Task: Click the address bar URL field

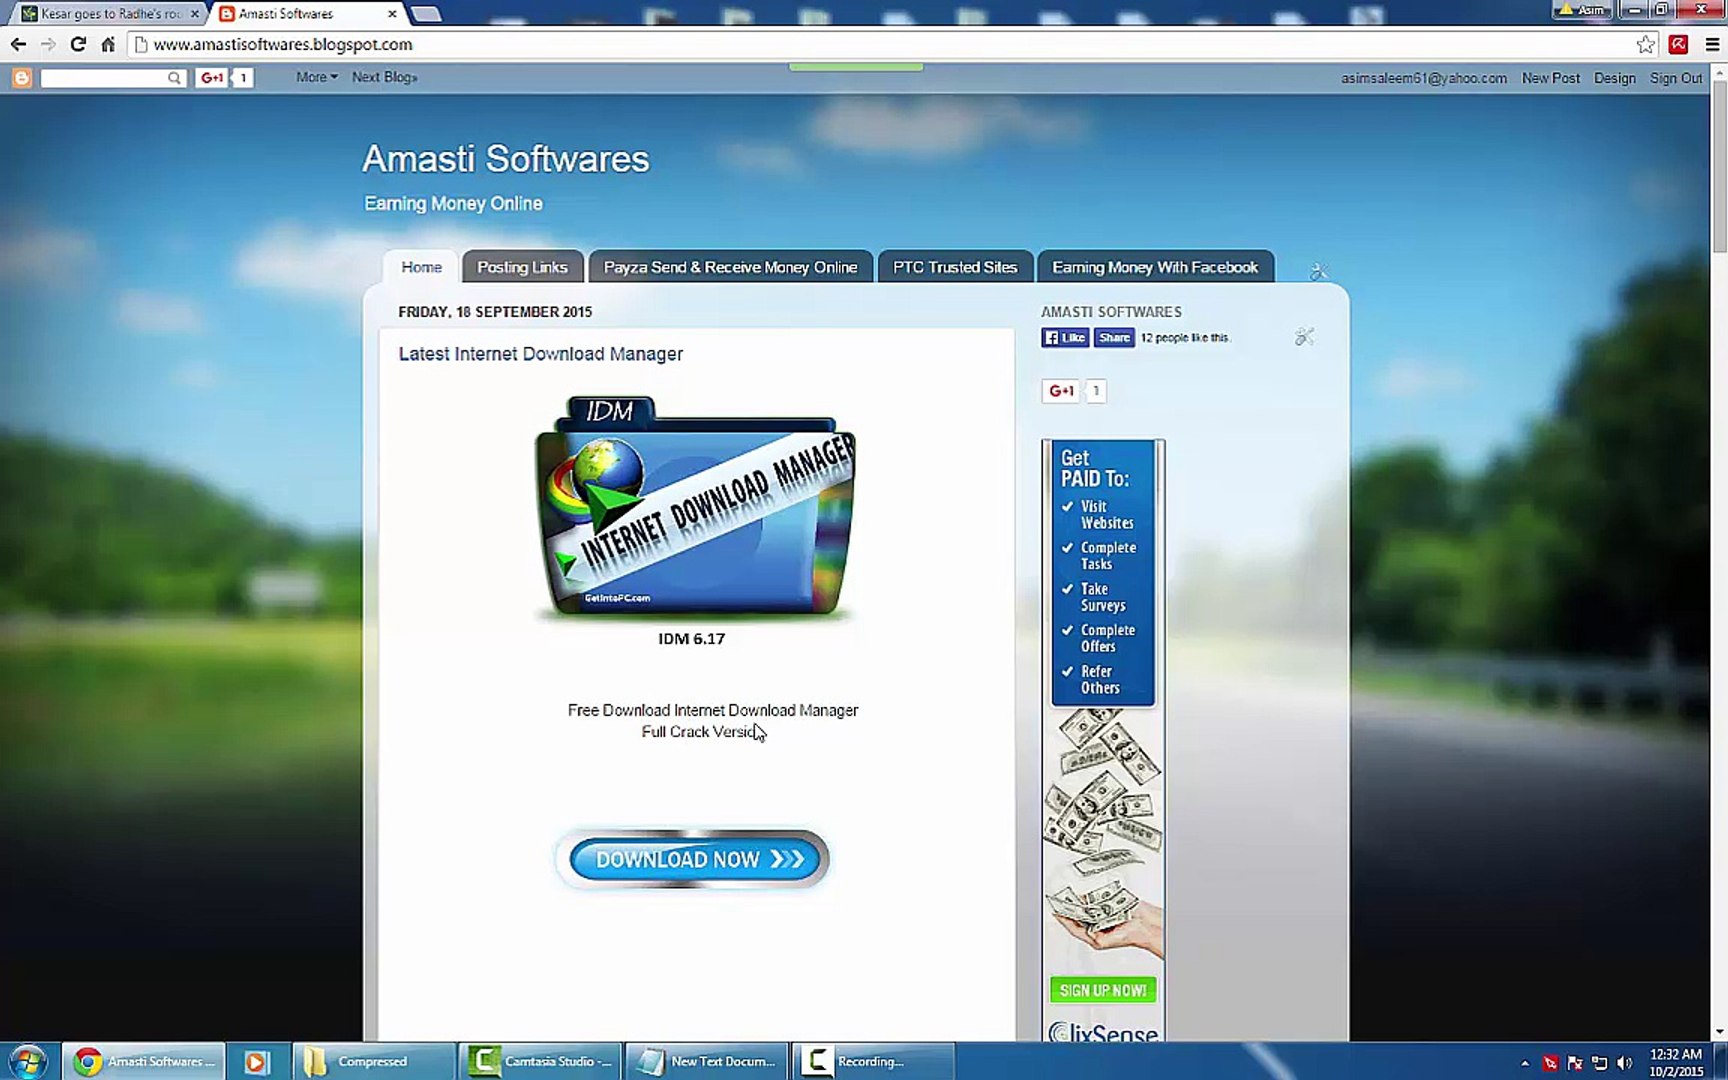Action: pyautogui.click(x=880, y=44)
